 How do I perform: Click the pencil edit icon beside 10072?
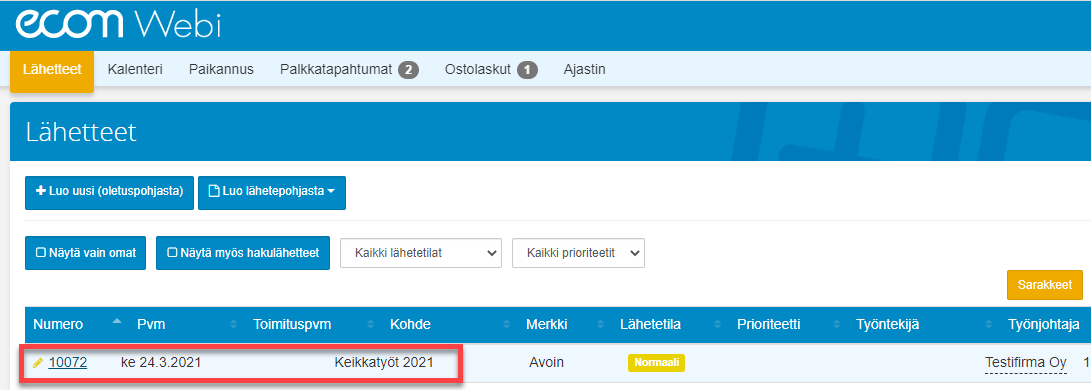pos(38,363)
